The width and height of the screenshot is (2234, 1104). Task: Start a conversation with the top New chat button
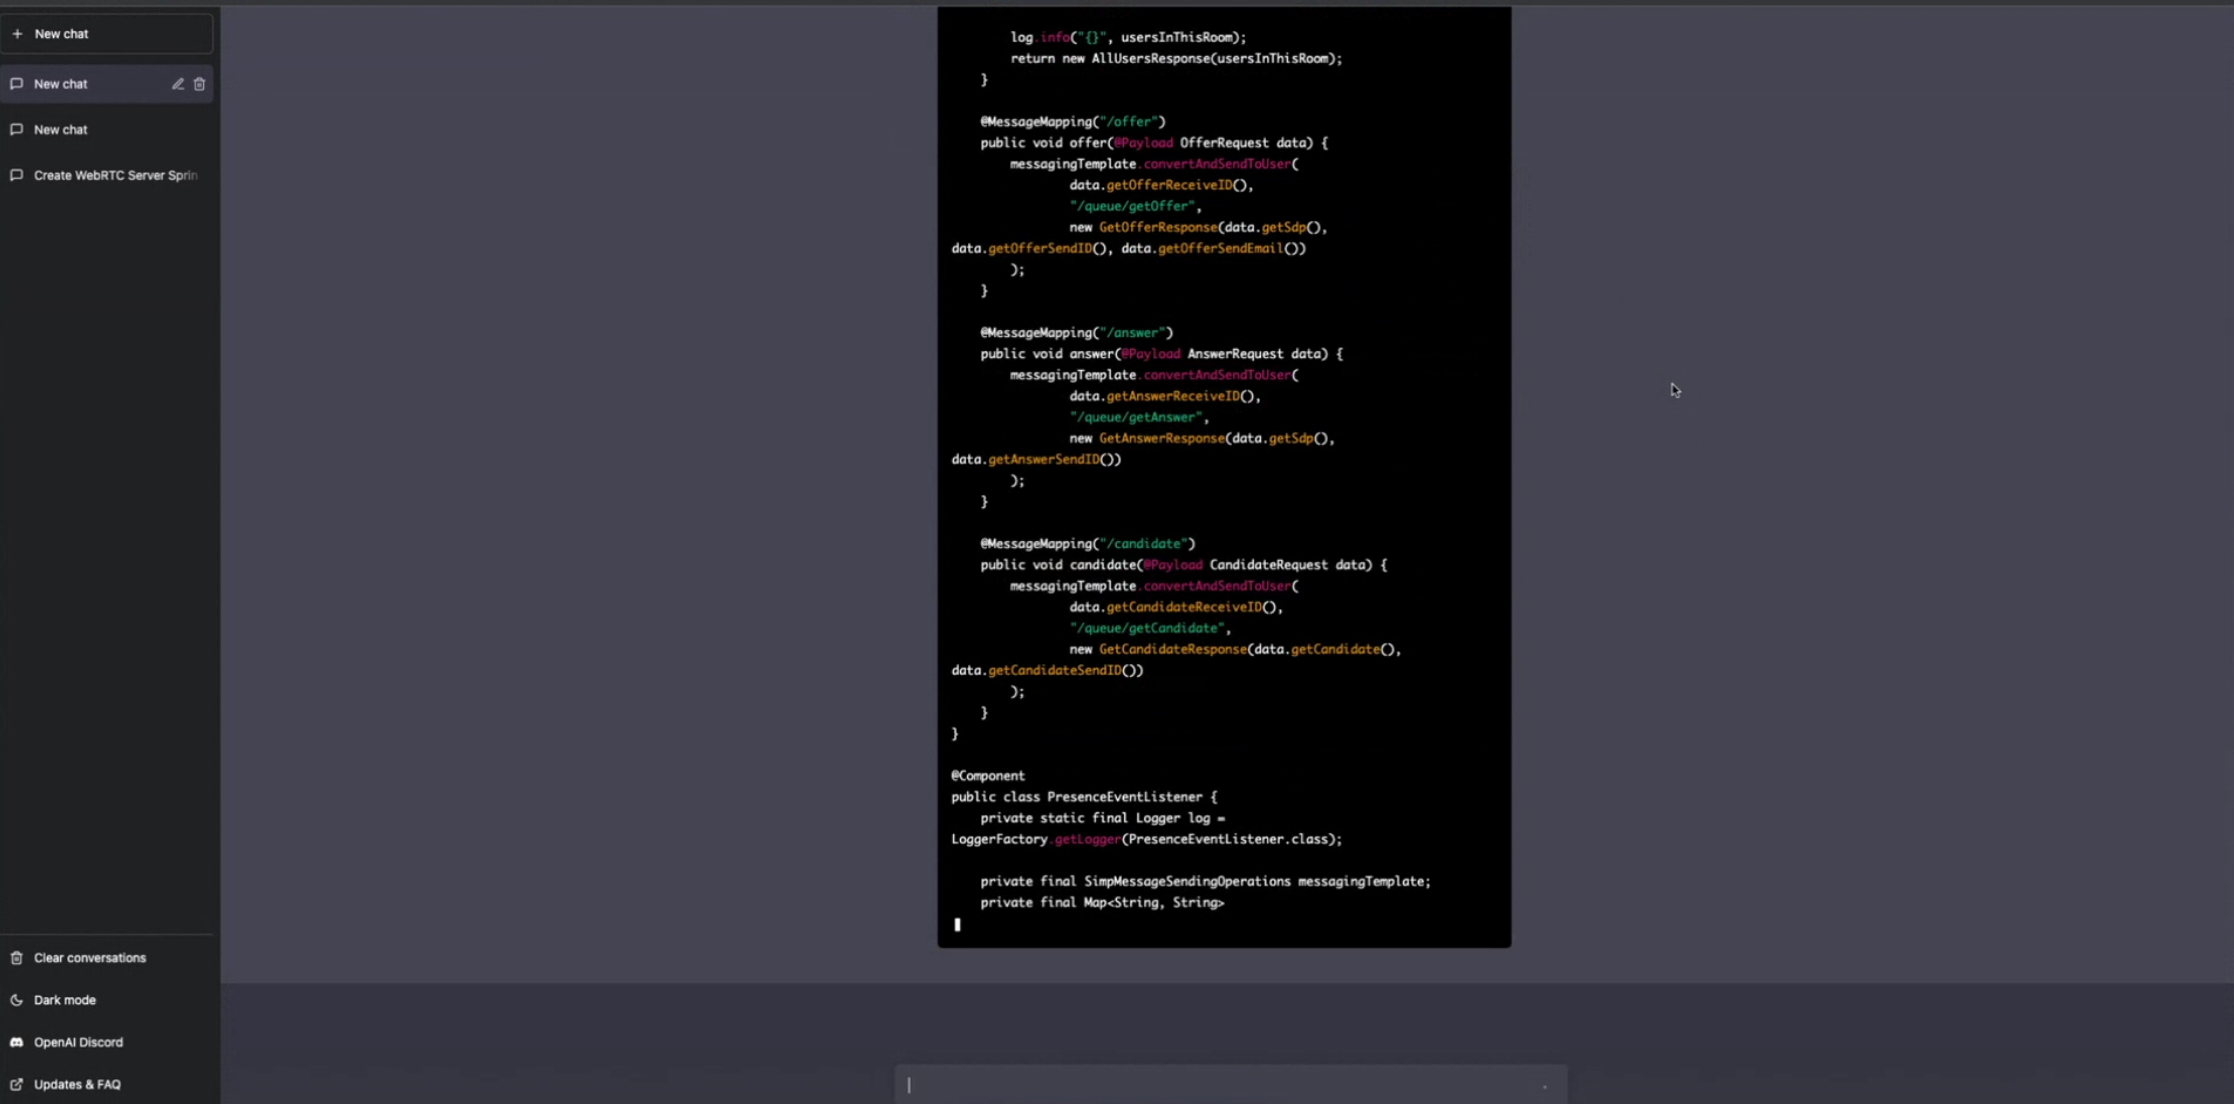[106, 34]
